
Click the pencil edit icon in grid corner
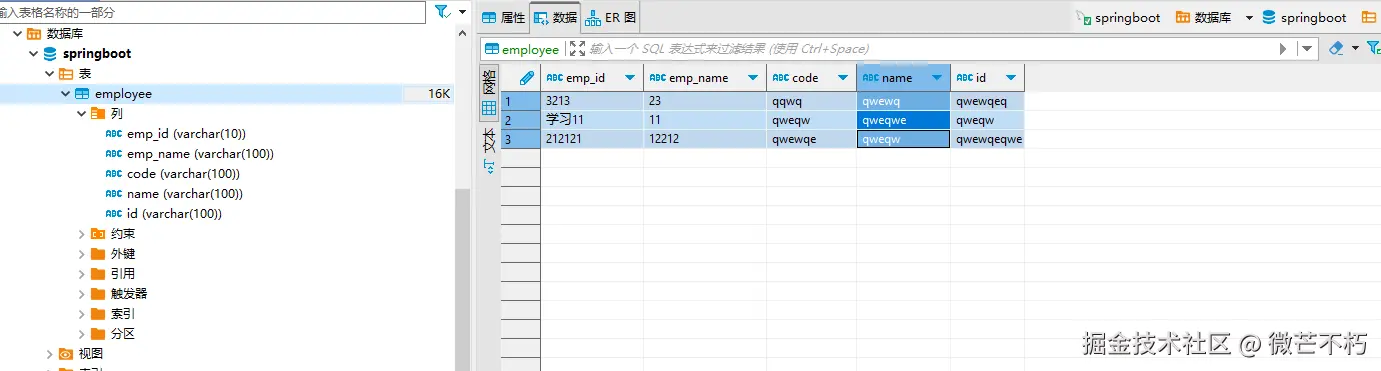point(527,77)
